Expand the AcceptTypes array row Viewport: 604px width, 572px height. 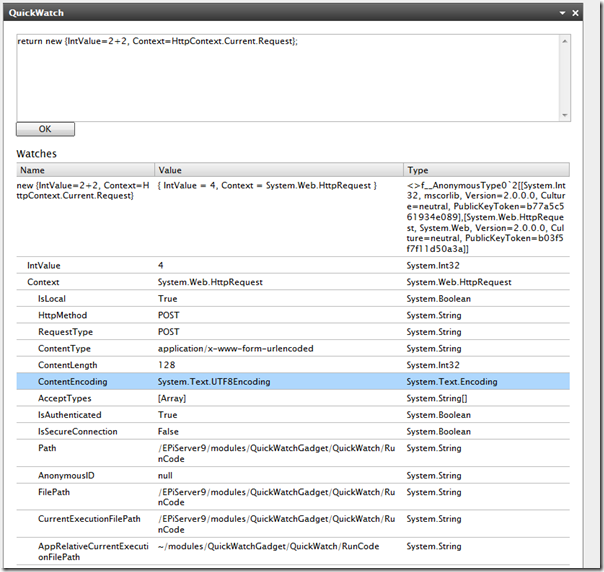coord(64,398)
